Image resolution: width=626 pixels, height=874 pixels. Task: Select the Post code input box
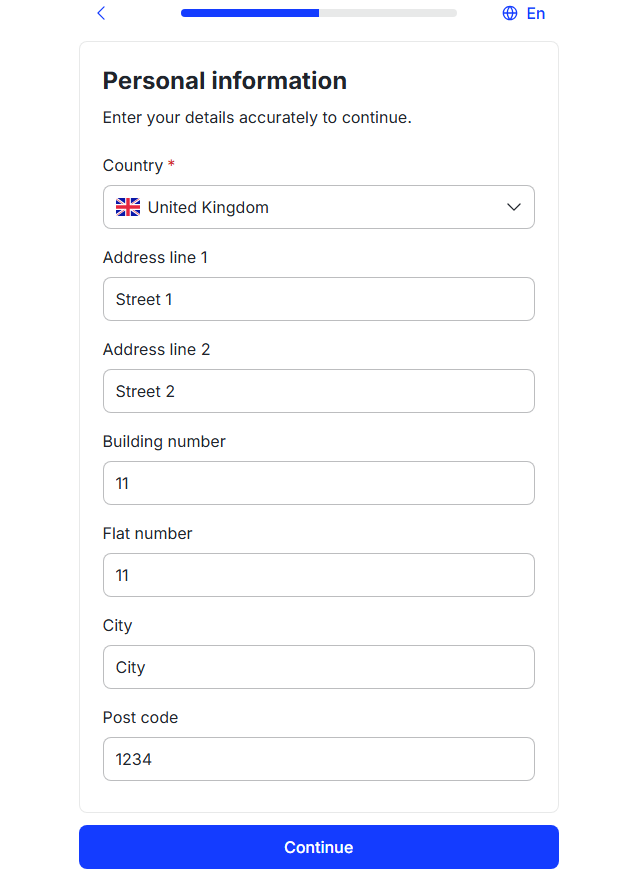[x=318, y=759]
